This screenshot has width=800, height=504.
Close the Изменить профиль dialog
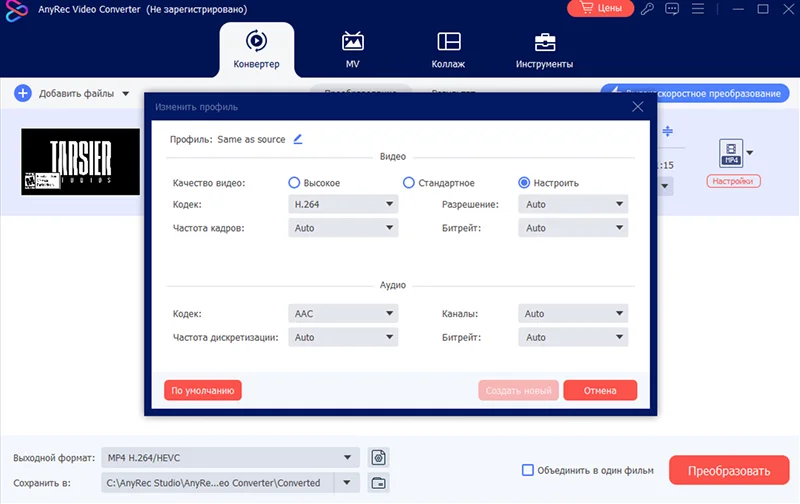click(638, 107)
